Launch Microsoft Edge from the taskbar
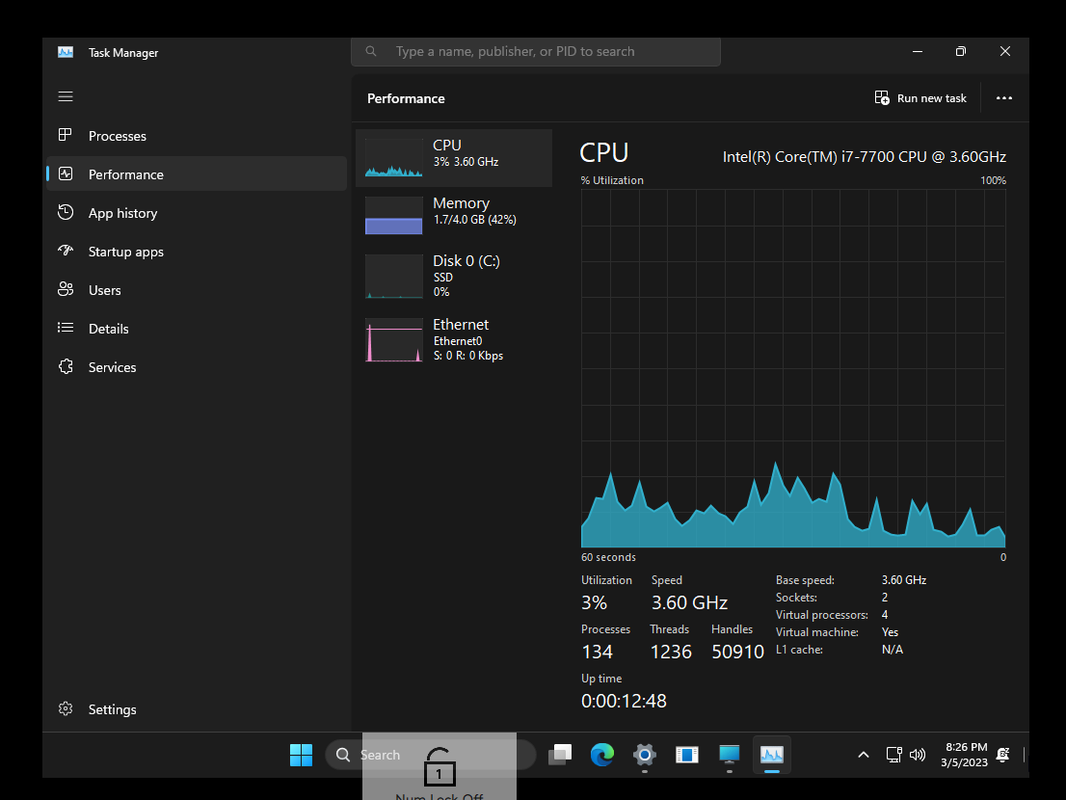 (x=602, y=755)
